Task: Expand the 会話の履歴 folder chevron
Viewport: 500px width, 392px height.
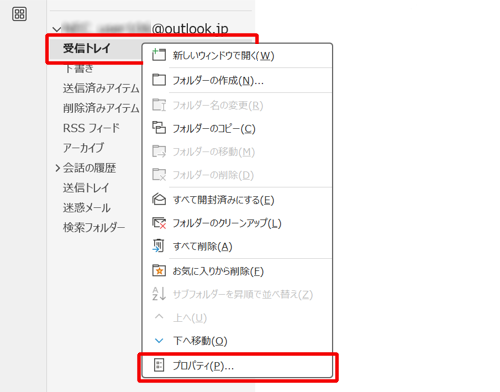Action: 58,168
